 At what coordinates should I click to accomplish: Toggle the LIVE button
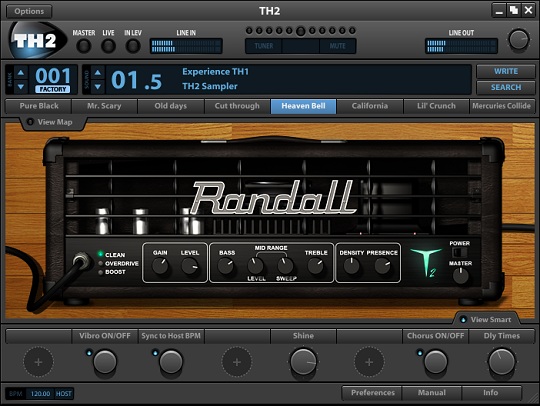point(108,46)
